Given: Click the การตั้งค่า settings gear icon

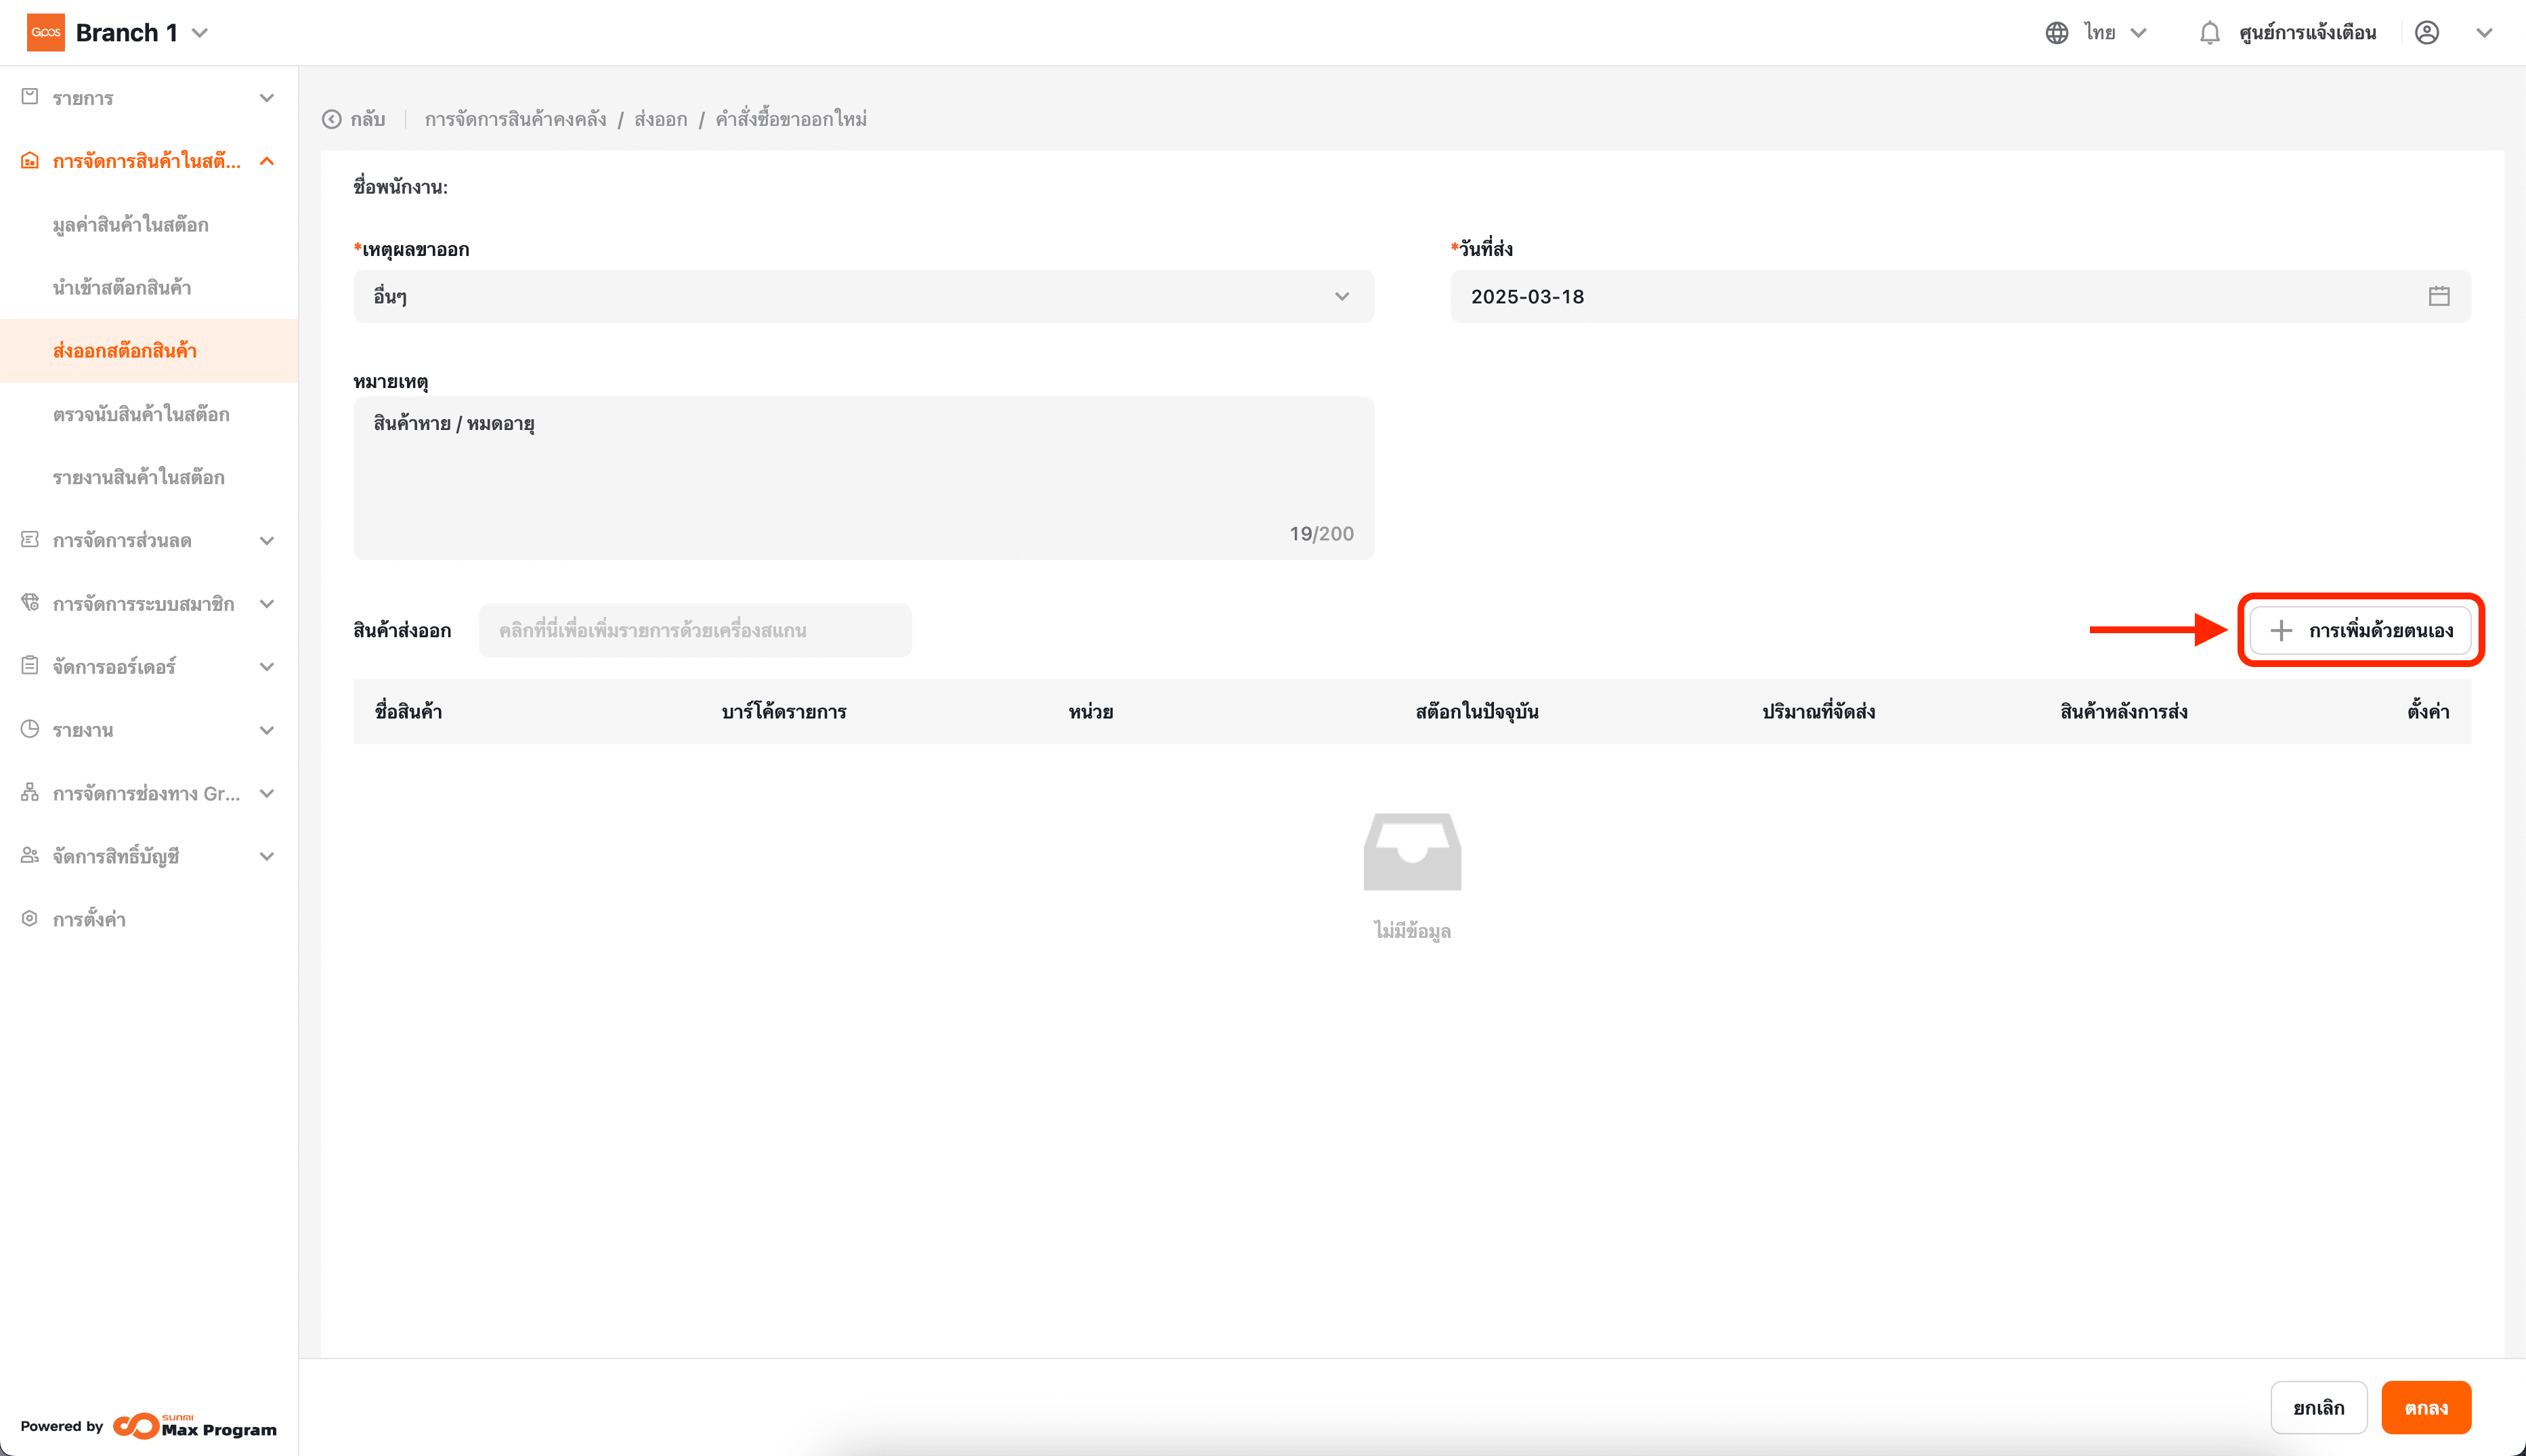Looking at the screenshot, I should coord(30,918).
